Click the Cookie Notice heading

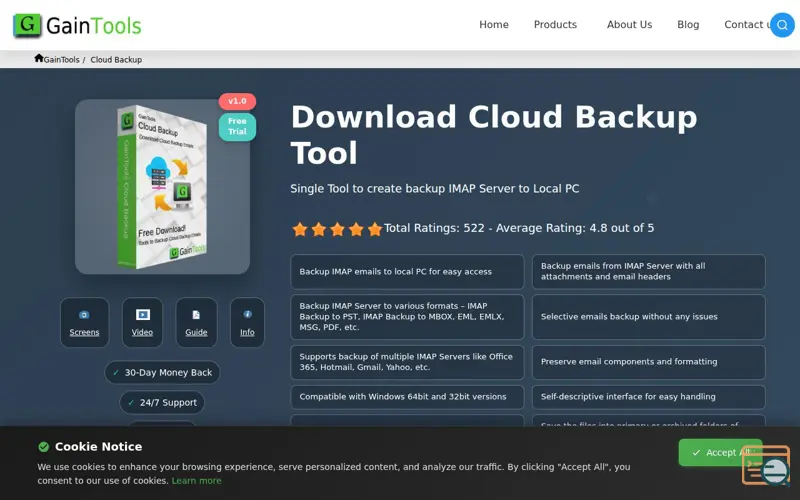point(98,447)
